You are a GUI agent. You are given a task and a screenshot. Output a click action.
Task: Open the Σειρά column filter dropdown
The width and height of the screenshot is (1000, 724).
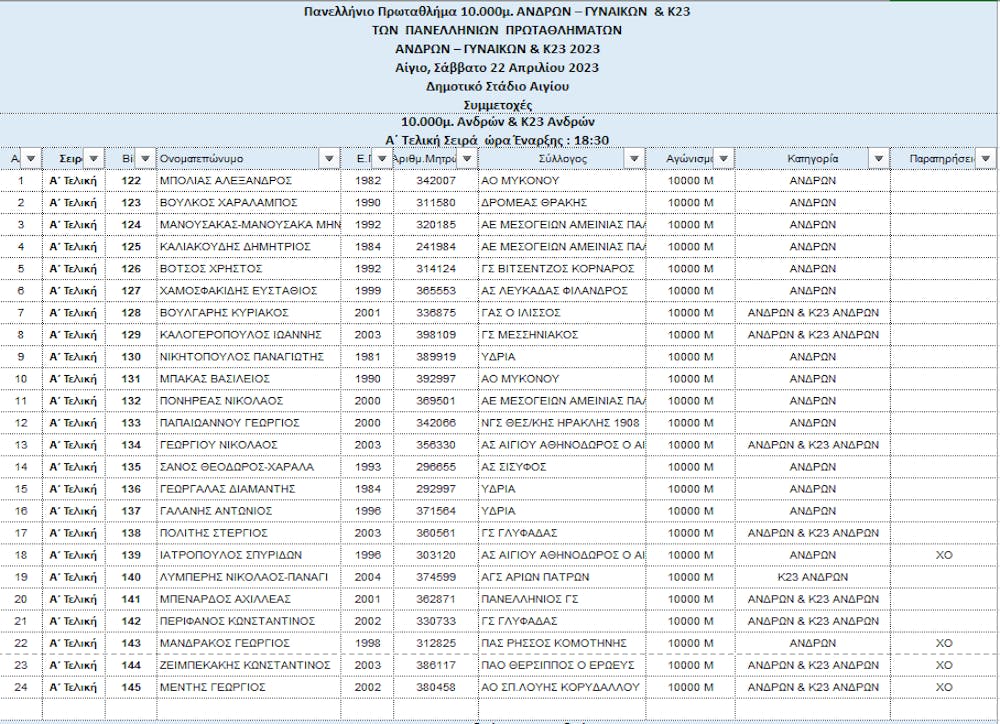pos(92,159)
